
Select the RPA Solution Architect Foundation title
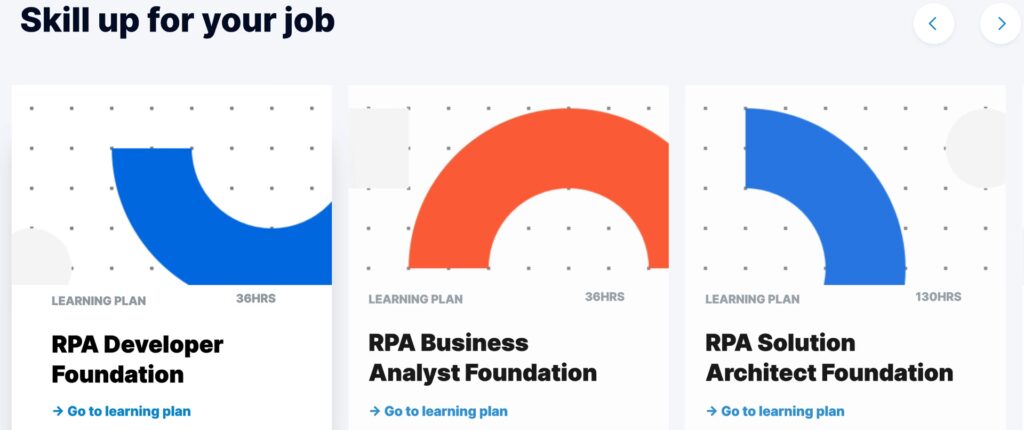tap(829, 358)
